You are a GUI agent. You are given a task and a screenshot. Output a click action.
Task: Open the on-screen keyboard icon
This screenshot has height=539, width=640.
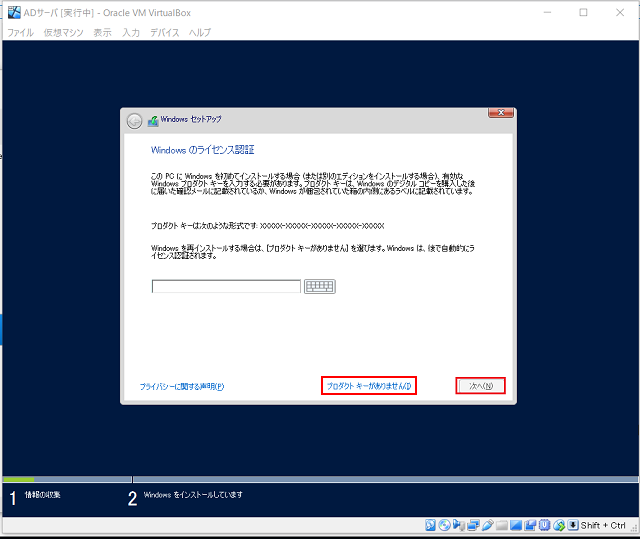pyautogui.click(x=320, y=286)
